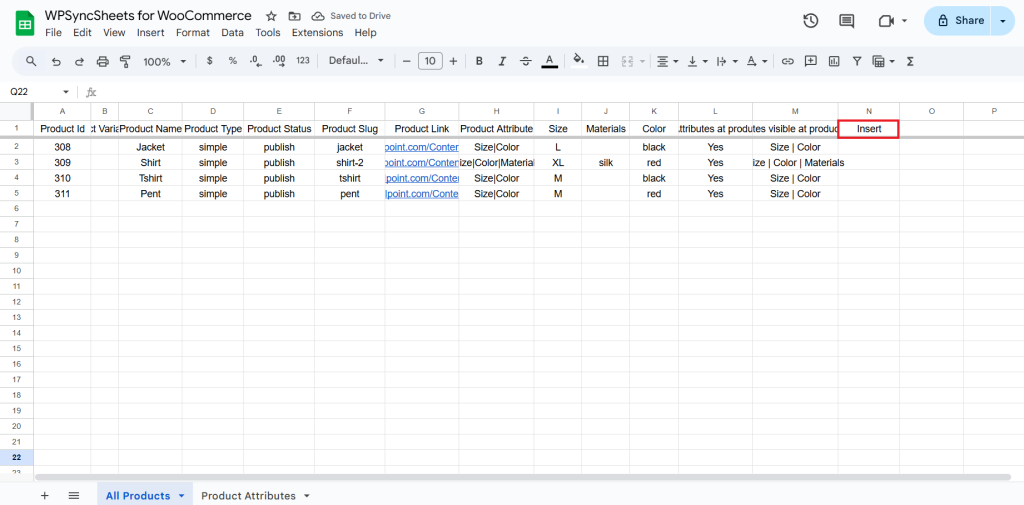Expand text rotation dropdown
This screenshot has height=505, width=1024.
pos(764,61)
